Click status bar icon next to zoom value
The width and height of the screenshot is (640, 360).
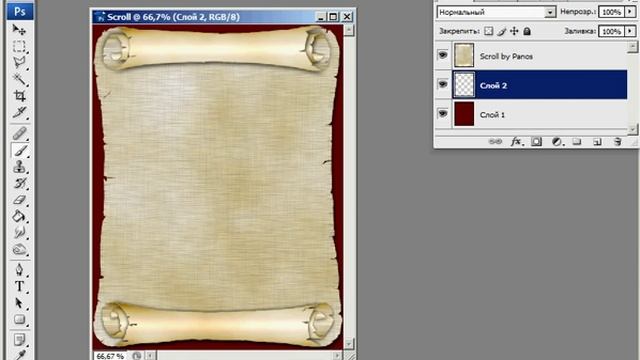click(x=136, y=356)
